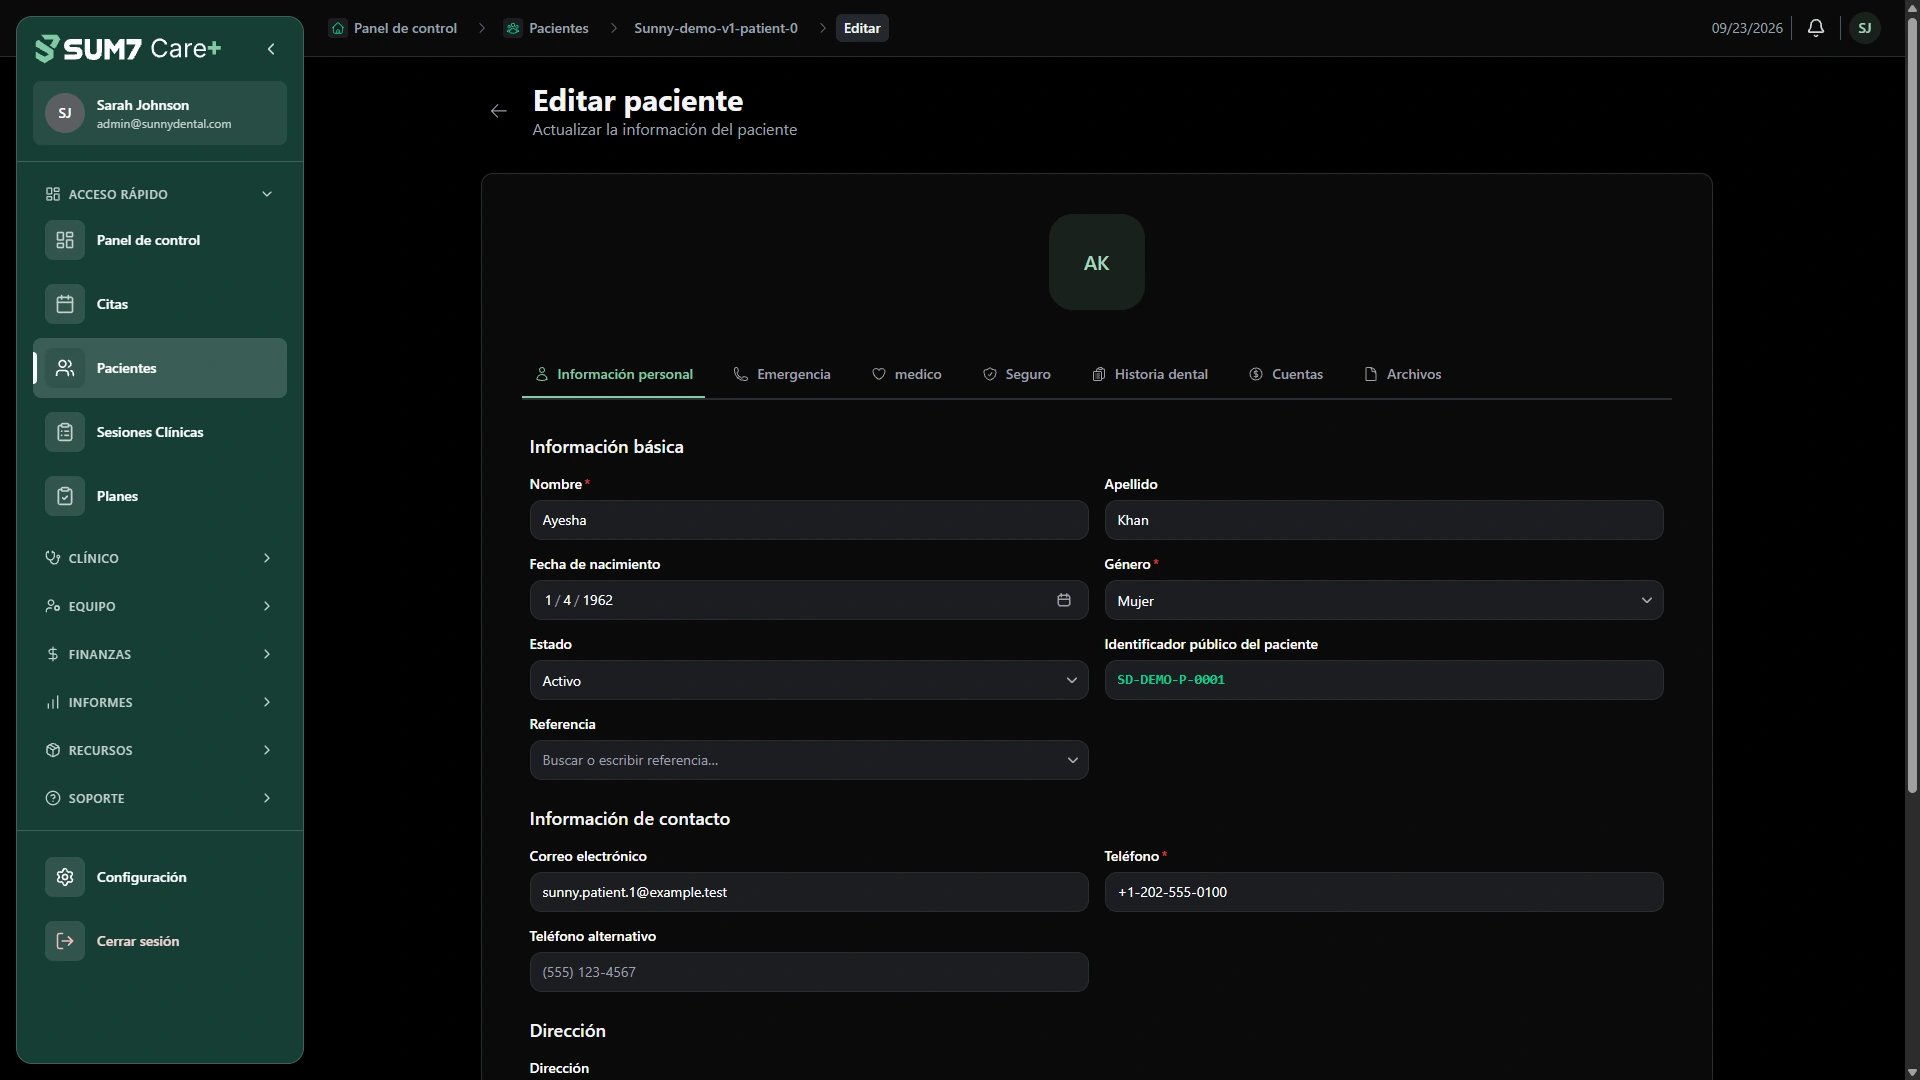The height and width of the screenshot is (1080, 1920).
Task: Switch to the Historia dental tab
Action: coord(1150,374)
